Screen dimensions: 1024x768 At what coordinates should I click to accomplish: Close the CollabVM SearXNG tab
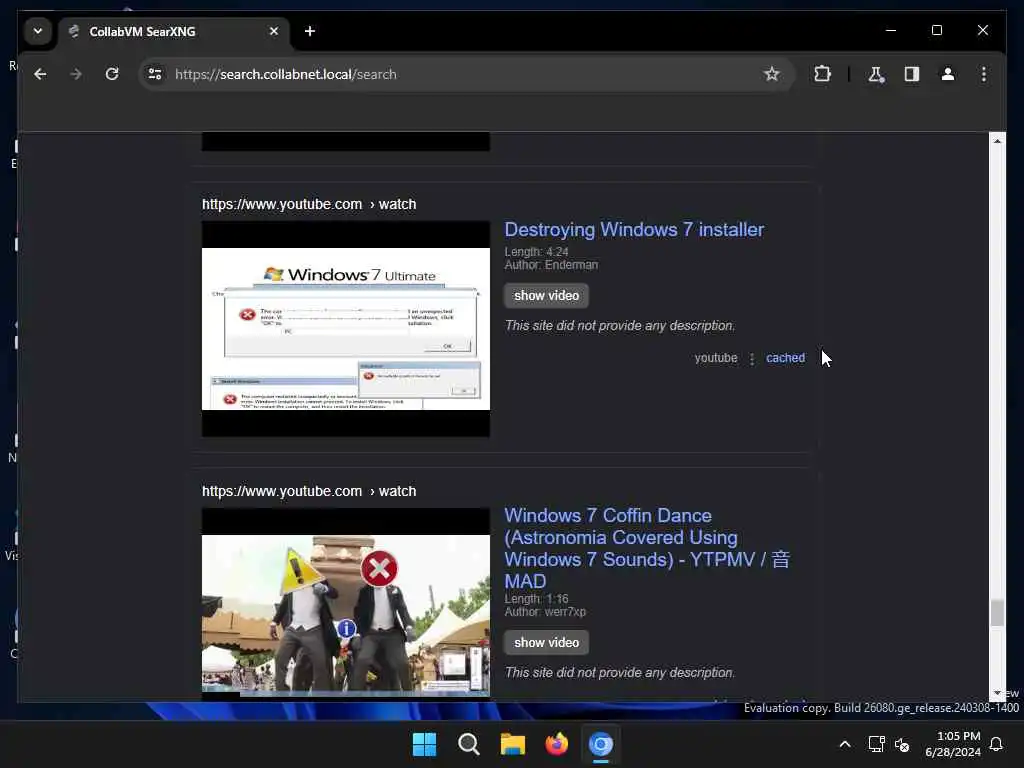click(x=274, y=31)
